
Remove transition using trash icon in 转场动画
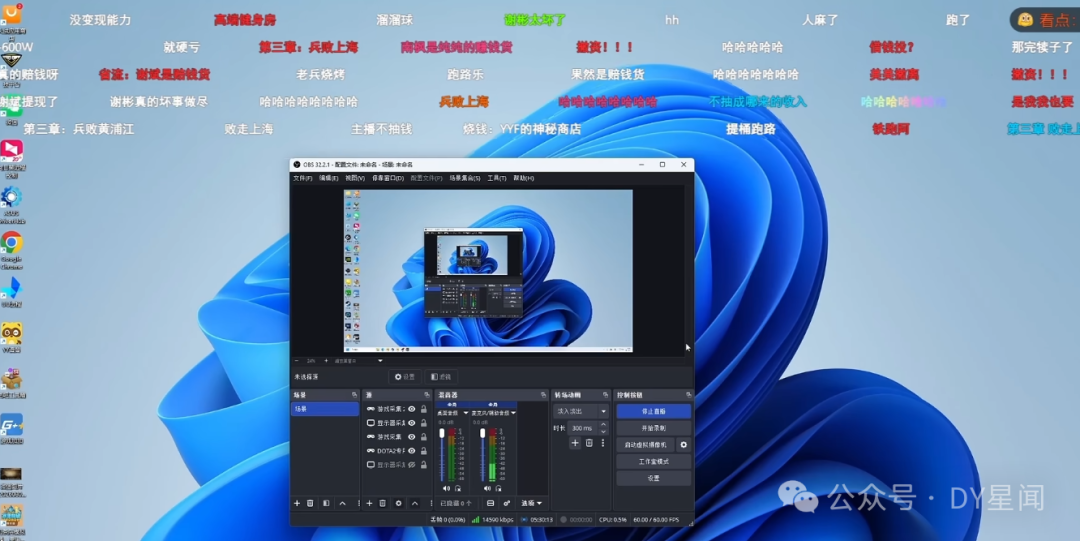pos(589,443)
